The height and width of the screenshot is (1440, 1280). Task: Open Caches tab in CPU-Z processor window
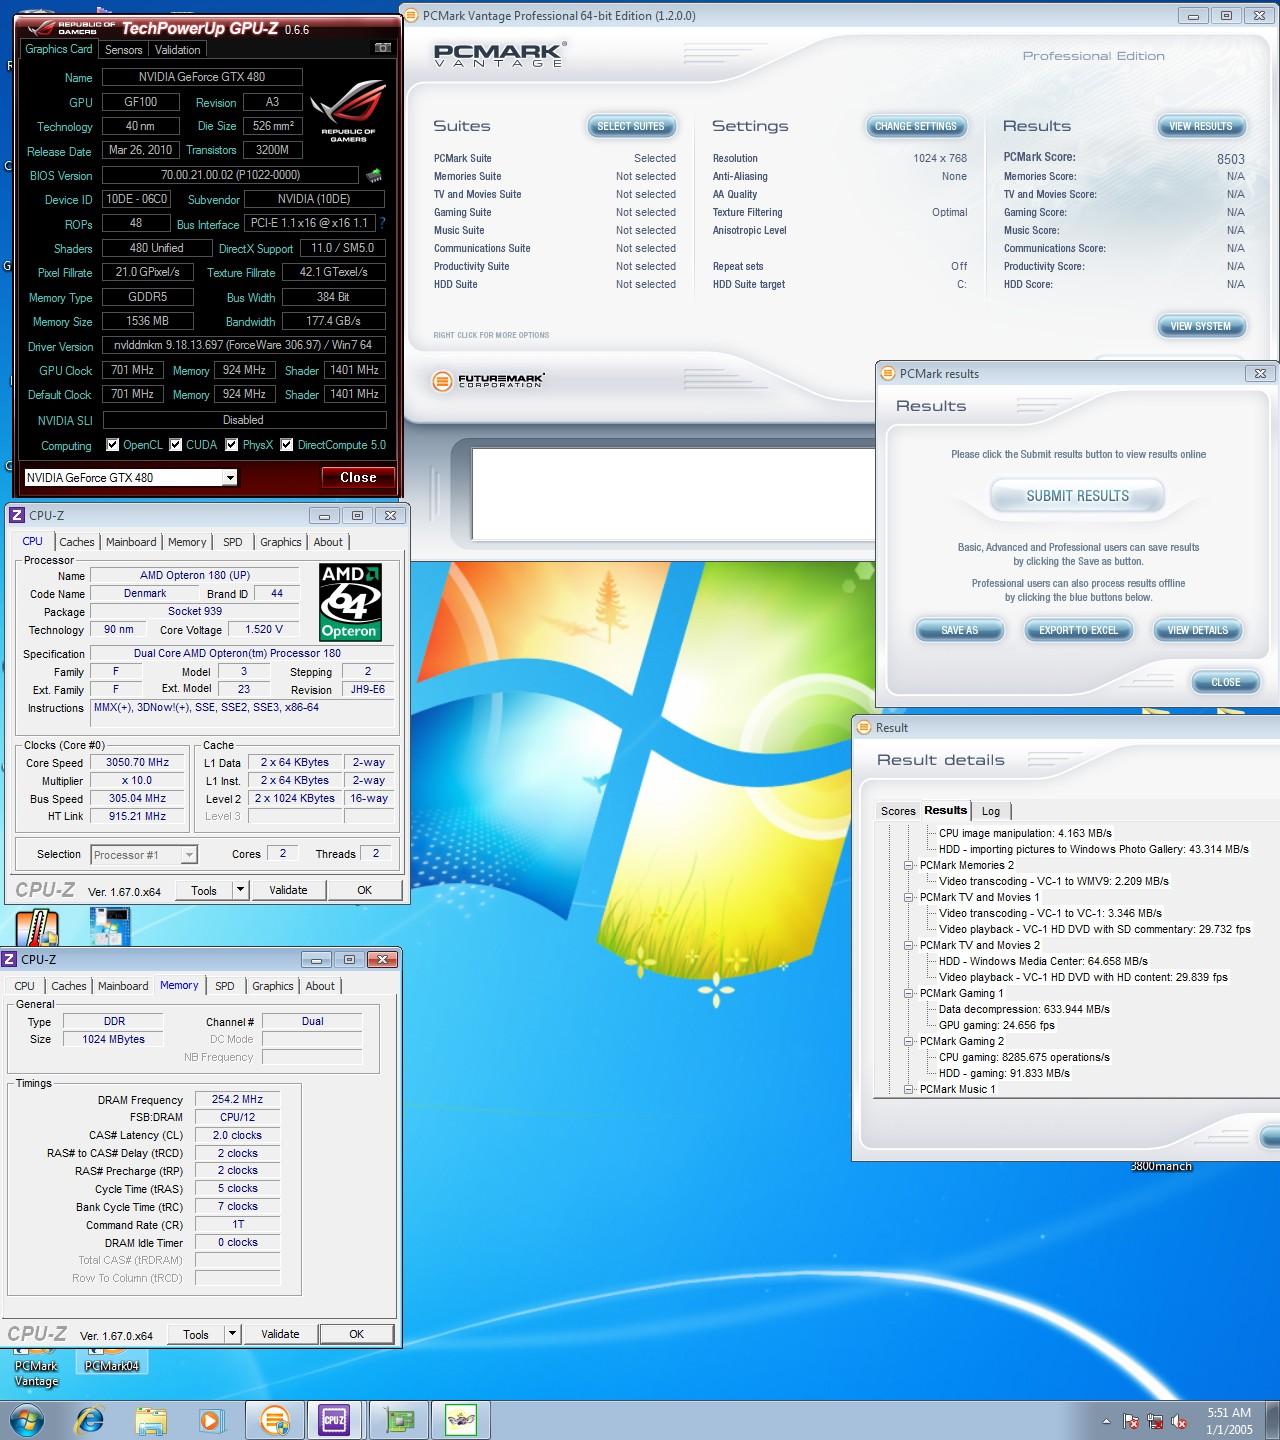click(x=77, y=542)
